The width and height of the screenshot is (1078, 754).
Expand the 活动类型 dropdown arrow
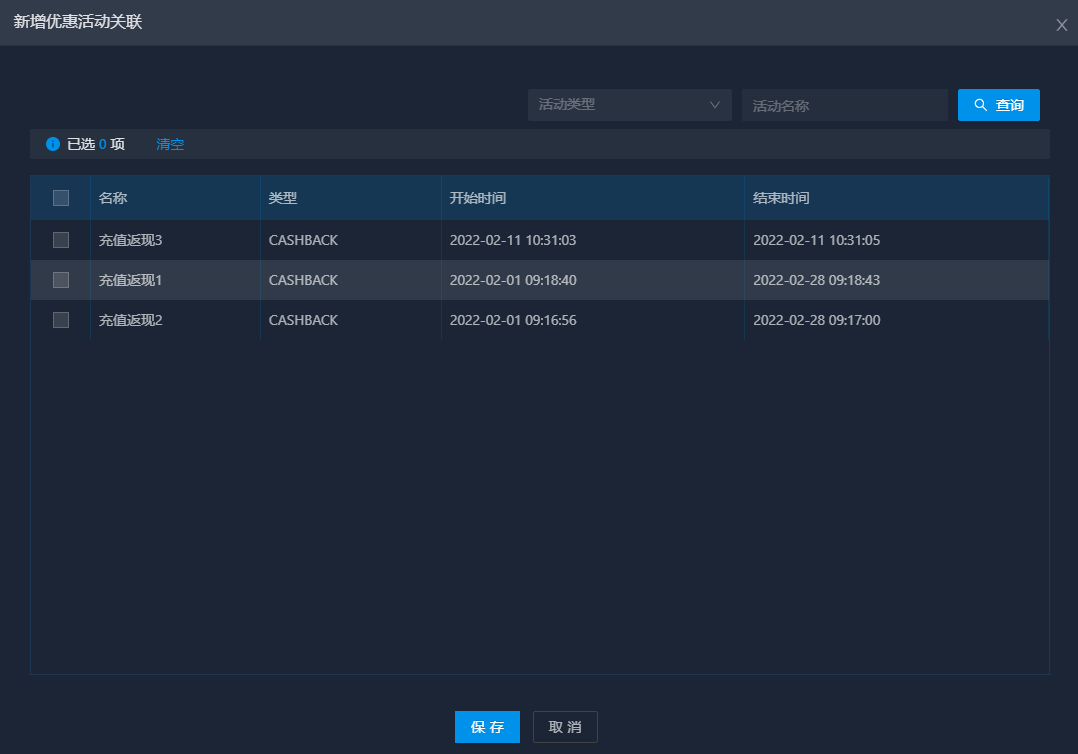click(x=714, y=105)
